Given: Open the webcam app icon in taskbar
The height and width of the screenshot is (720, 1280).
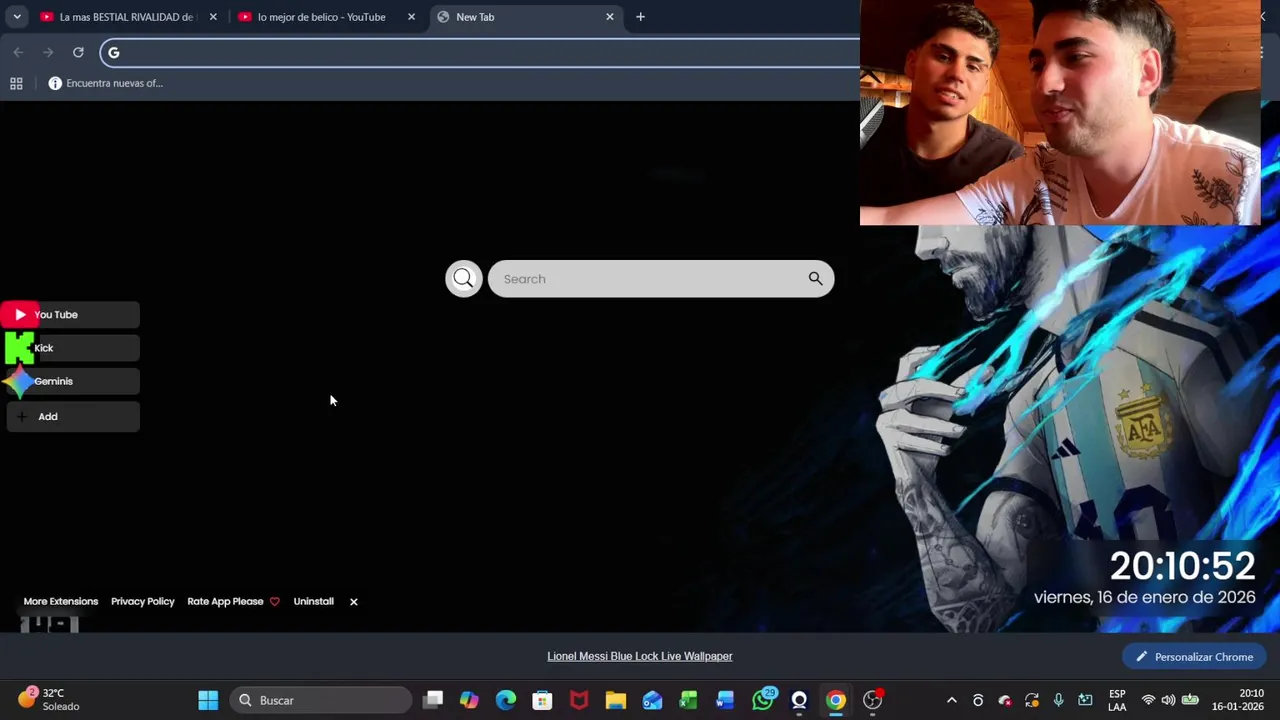Looking at the screenshot, I should coord(799,700).
